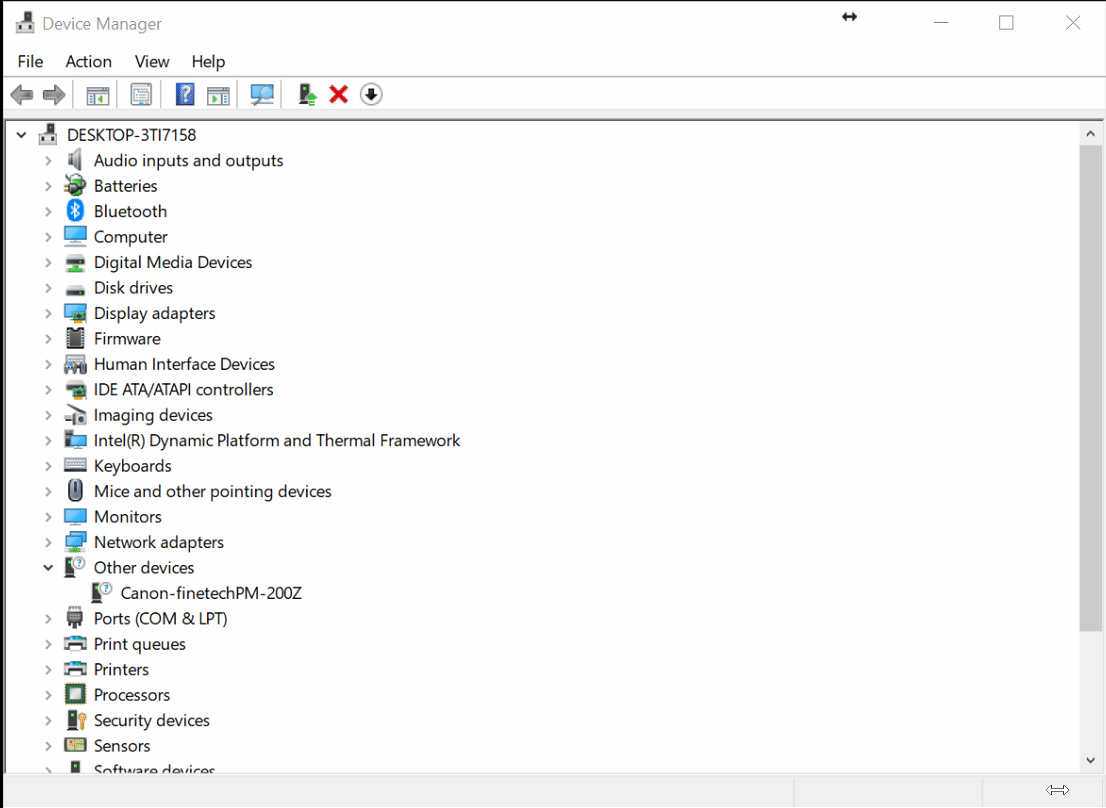Open the File menu
The width and height of the screenshot is (1106, 808).
pyautogui.click(x=30, y=61)
